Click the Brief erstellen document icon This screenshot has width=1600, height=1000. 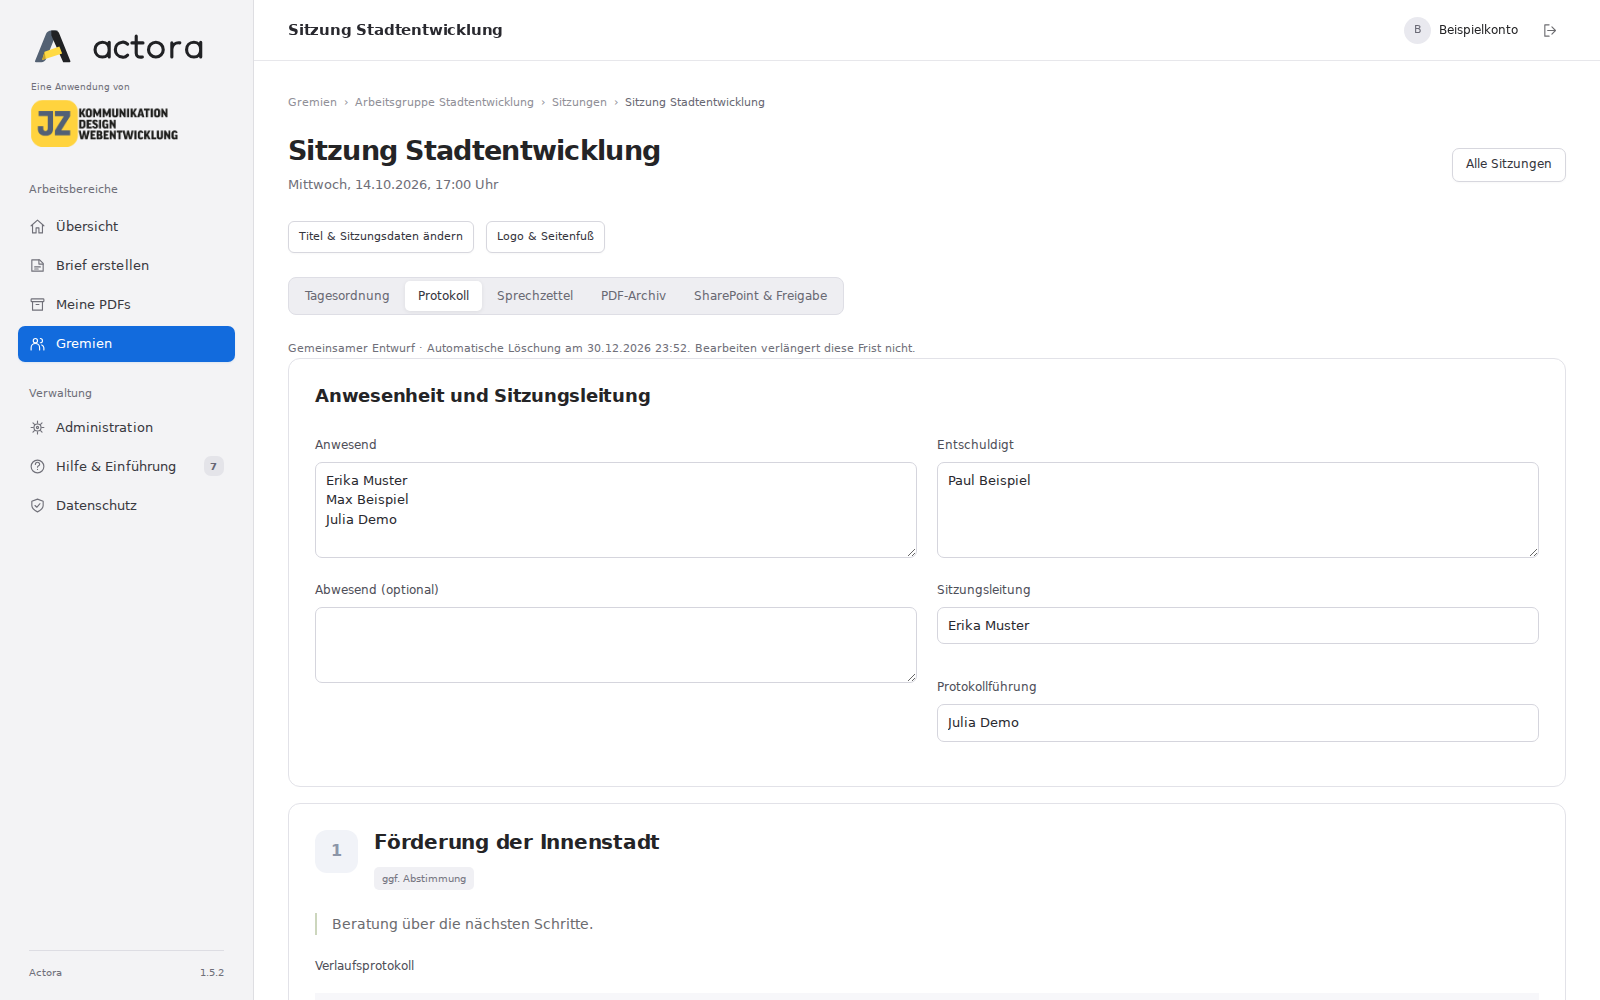38,266
